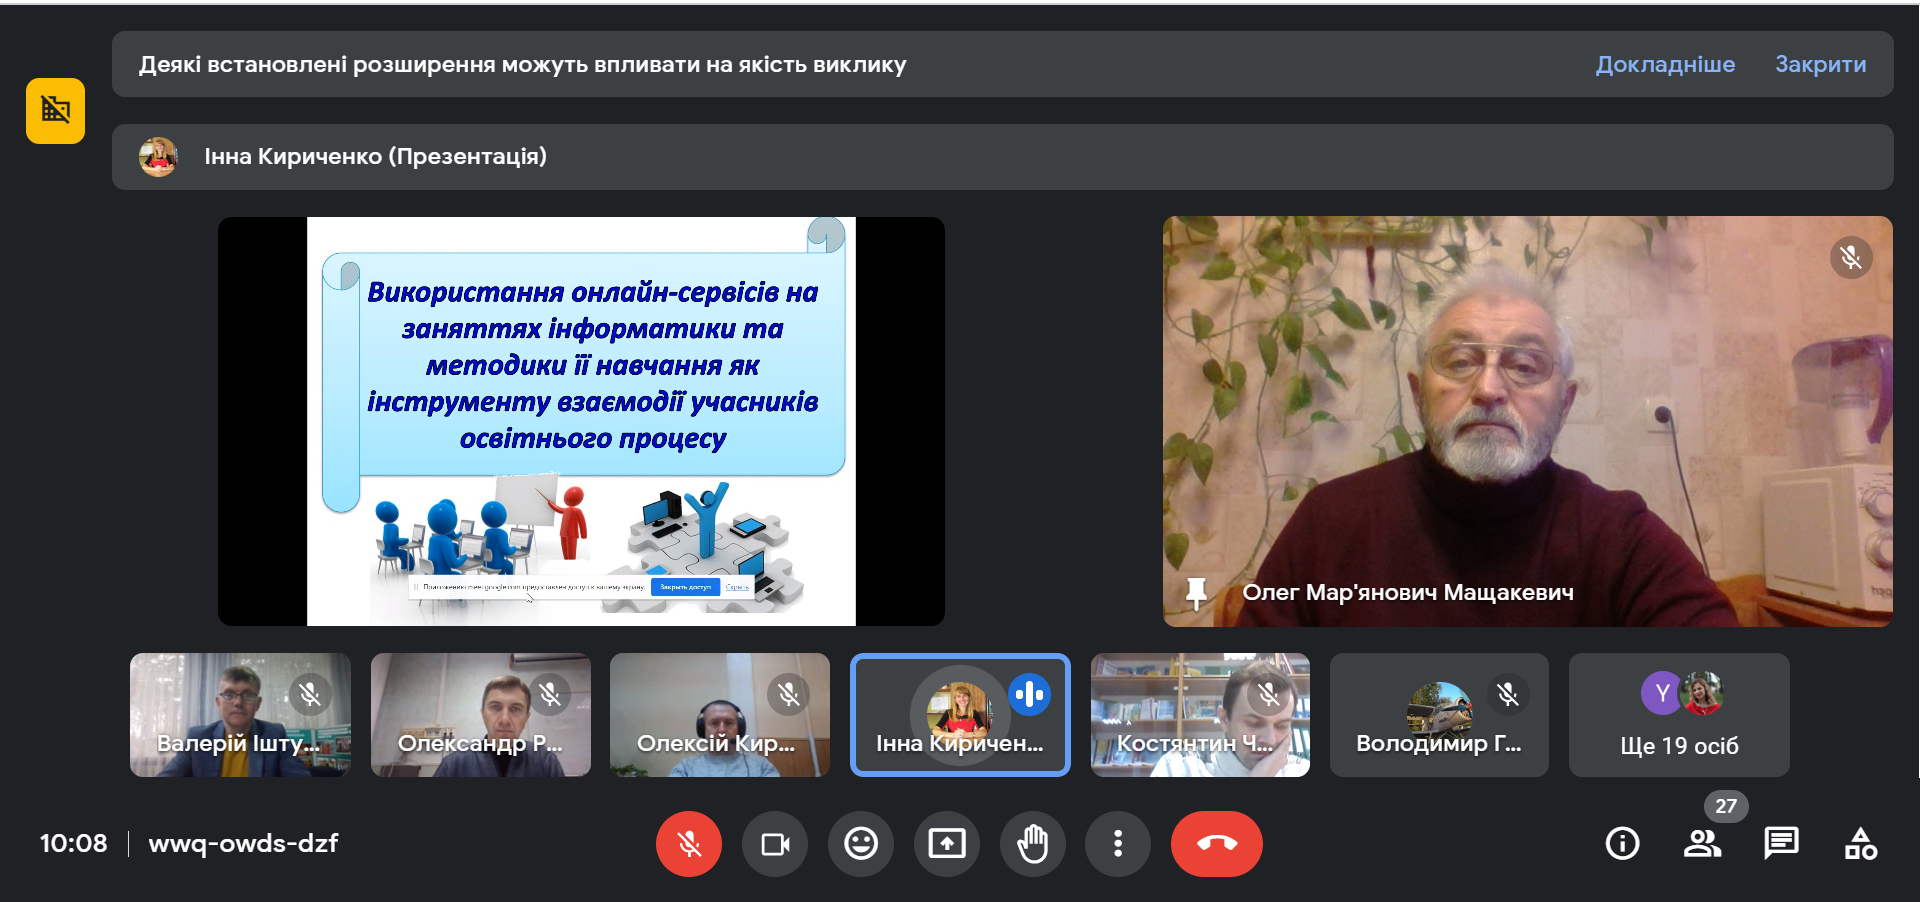Click the meeting code wwq-owds-dzf

243,843
